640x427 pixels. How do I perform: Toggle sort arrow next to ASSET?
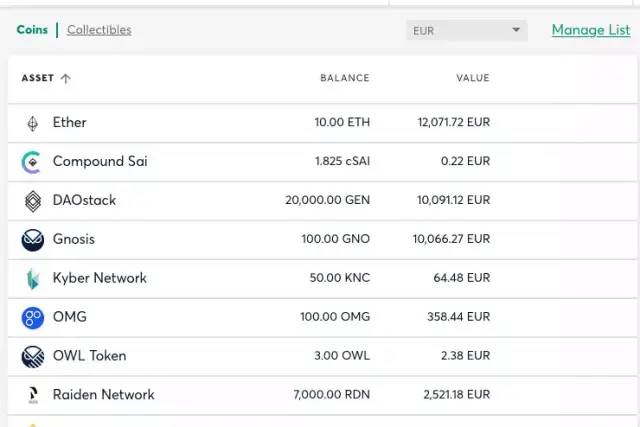(65, 78)
